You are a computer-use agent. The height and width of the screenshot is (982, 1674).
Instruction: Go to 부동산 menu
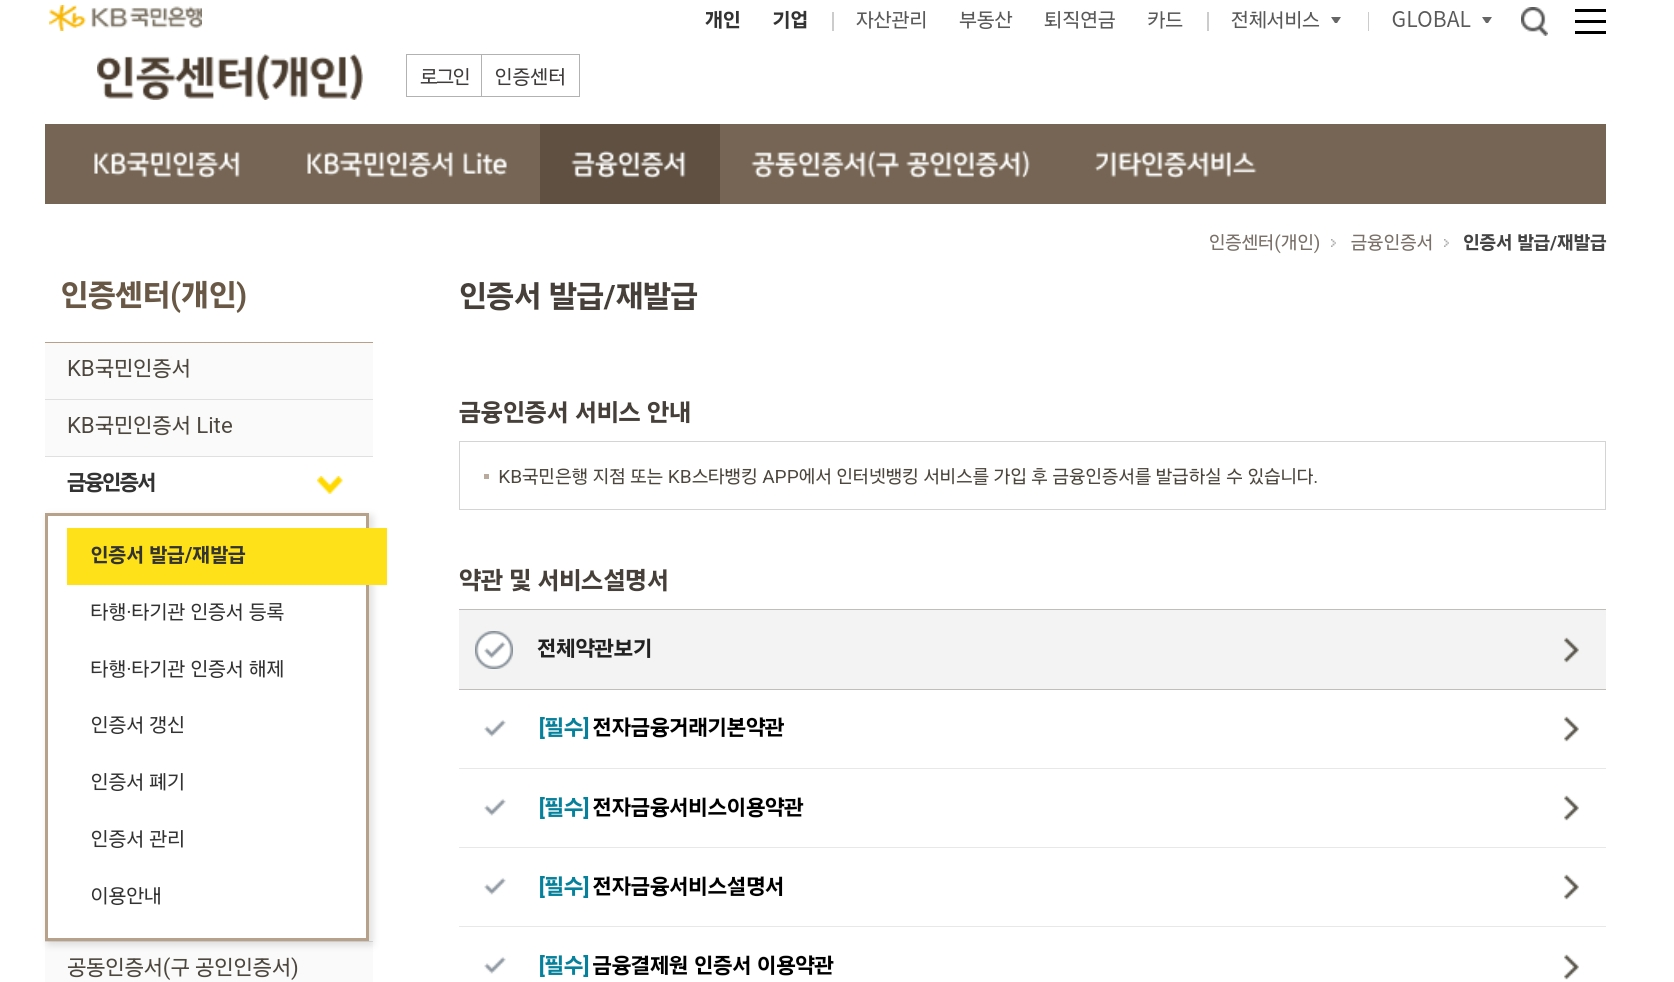tap(985, 20)
